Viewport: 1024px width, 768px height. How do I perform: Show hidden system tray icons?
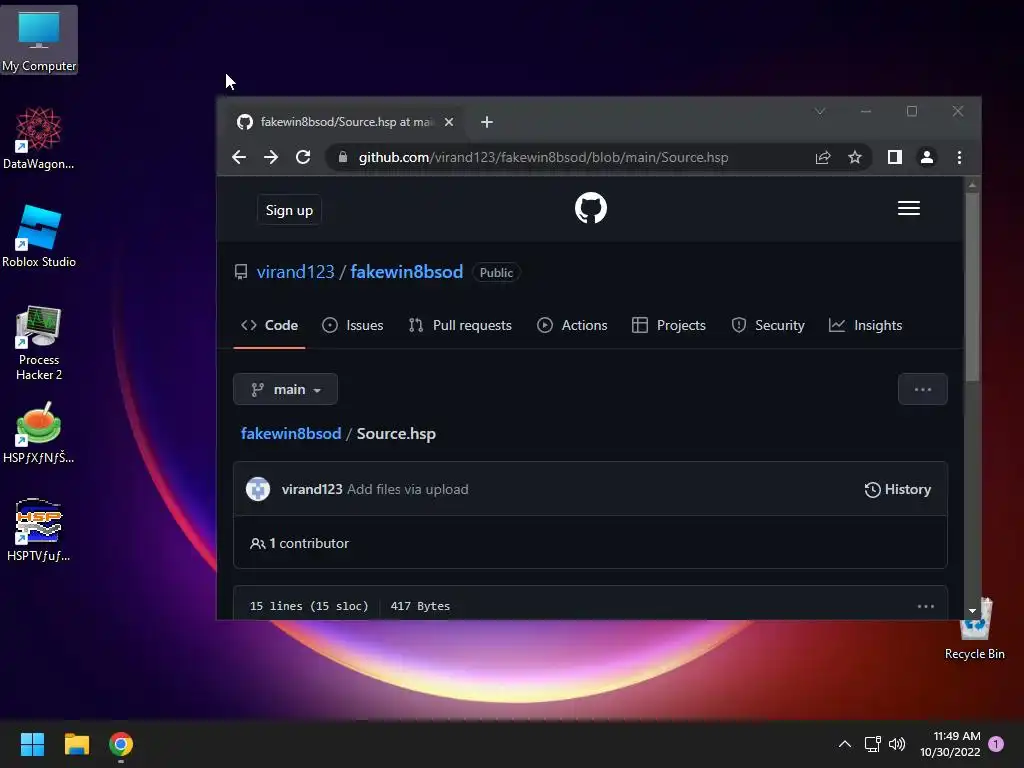tap(844, 744)
